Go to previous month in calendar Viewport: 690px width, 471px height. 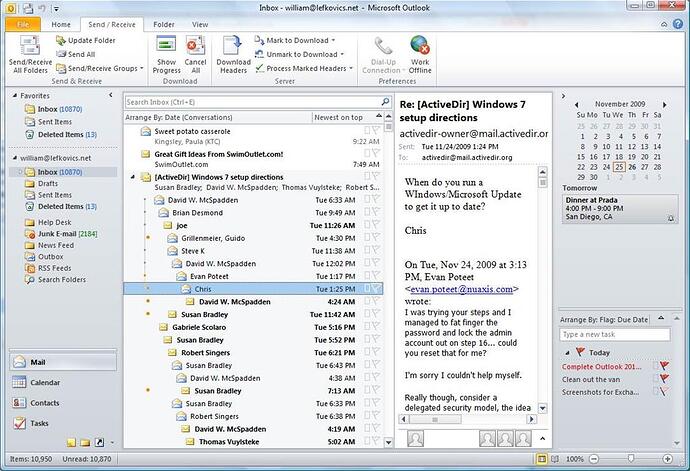tap(576, 105)
